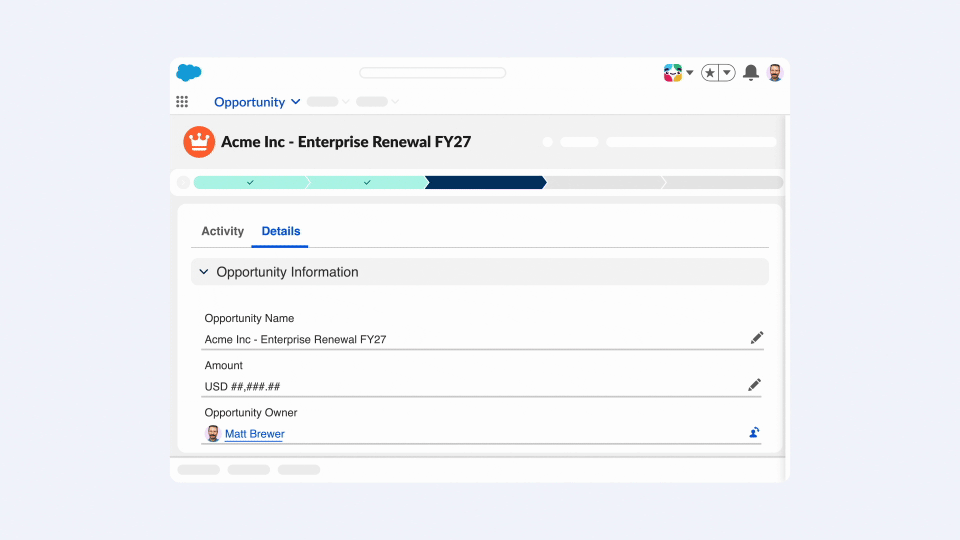The width and height of the screenshot is (960, 540).
Task: Open the Slack icon in header
Action: click(x=672, y=73)
